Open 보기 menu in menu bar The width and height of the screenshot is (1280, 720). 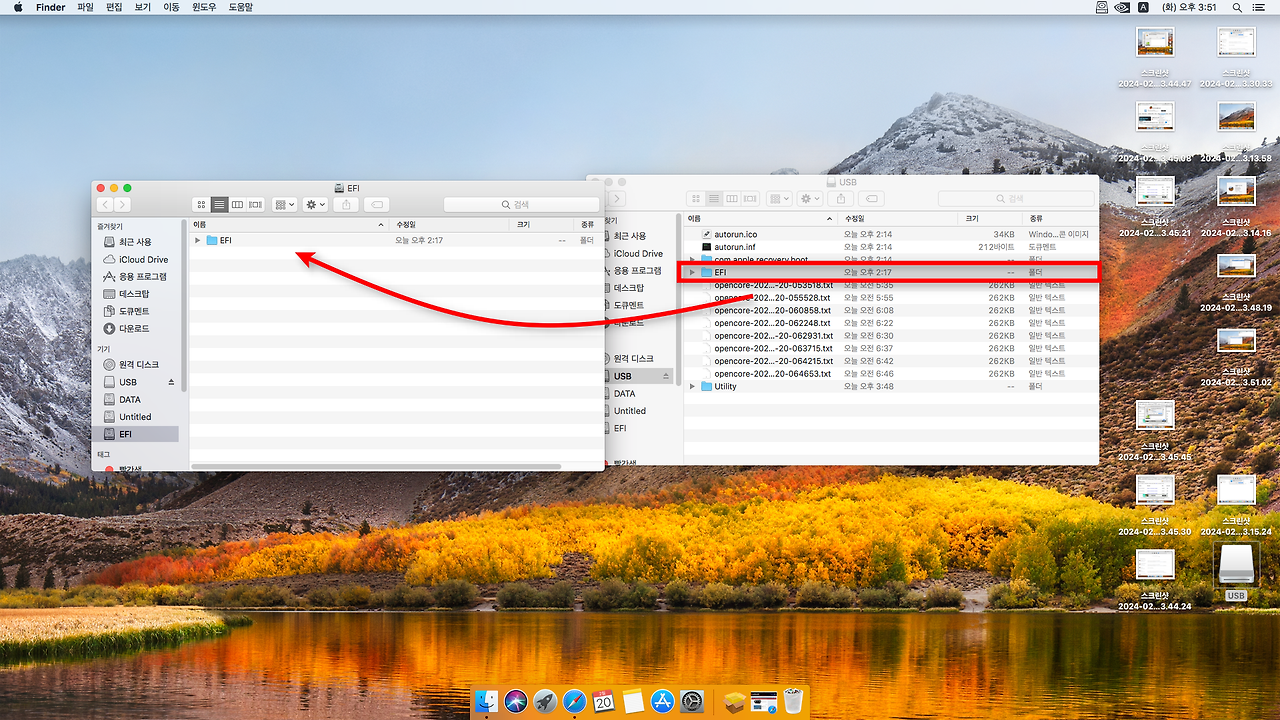pyautogui.click(x=143, y=7)
